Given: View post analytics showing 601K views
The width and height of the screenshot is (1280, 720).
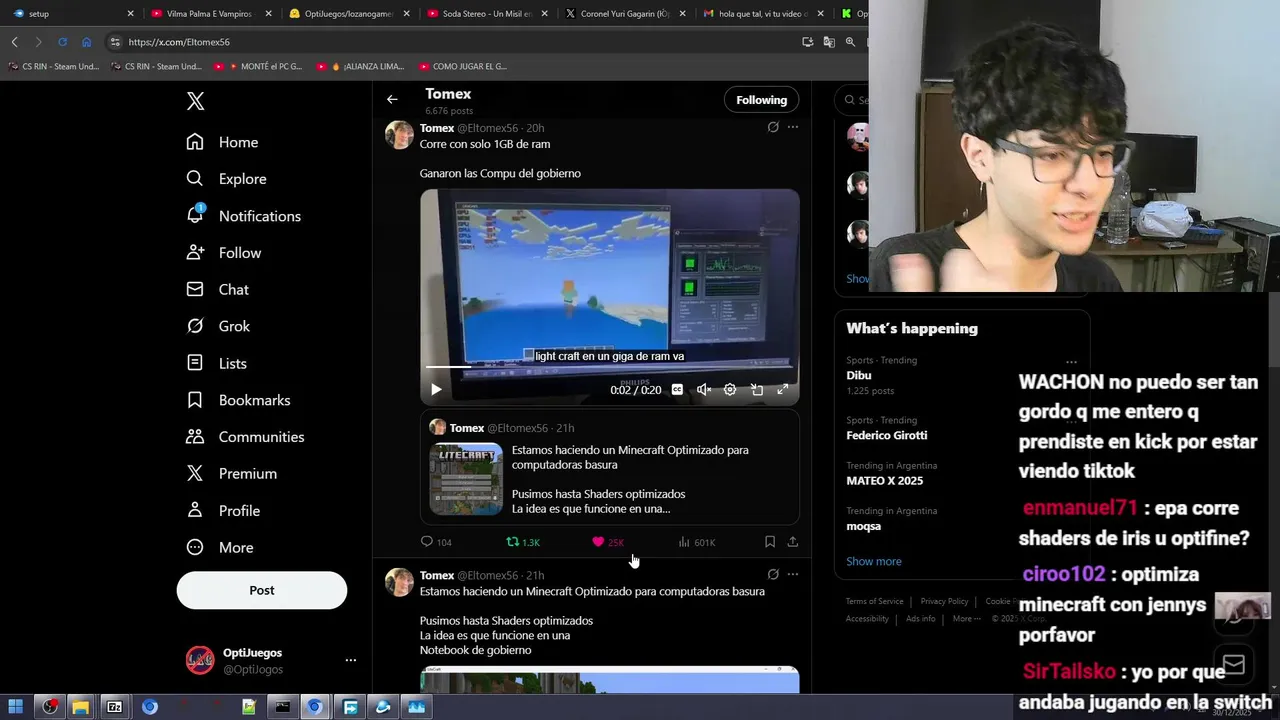Looking at the screenshot, I should (x=696, y=542).
